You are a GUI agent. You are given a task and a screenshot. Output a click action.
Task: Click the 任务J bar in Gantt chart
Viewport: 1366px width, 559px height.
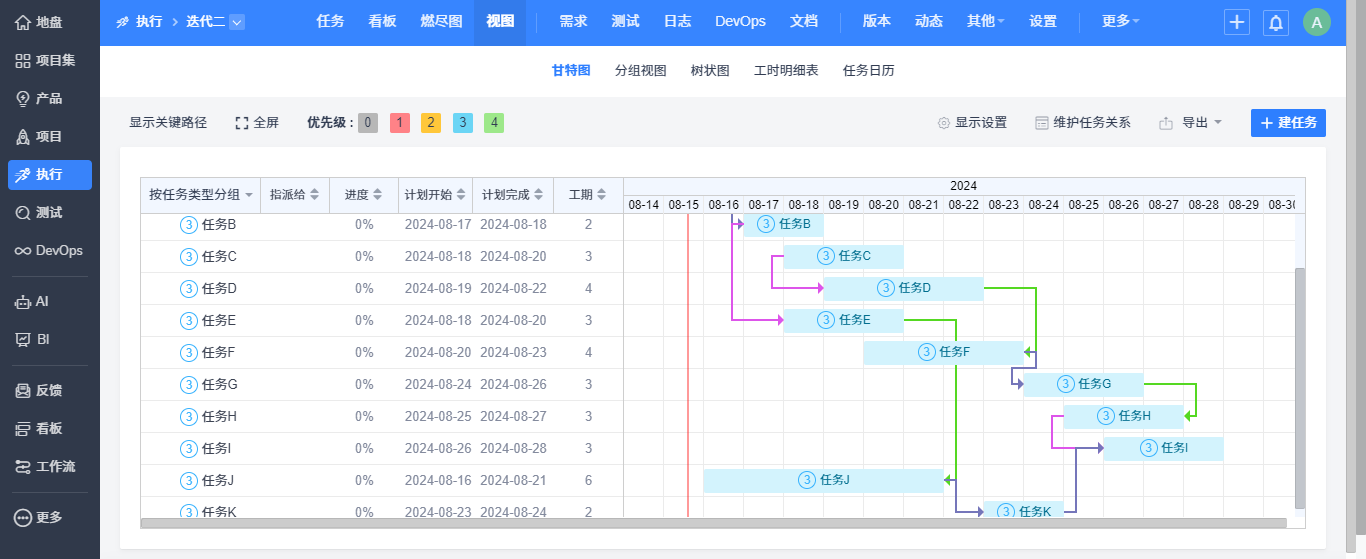click(x=823, y=480)
